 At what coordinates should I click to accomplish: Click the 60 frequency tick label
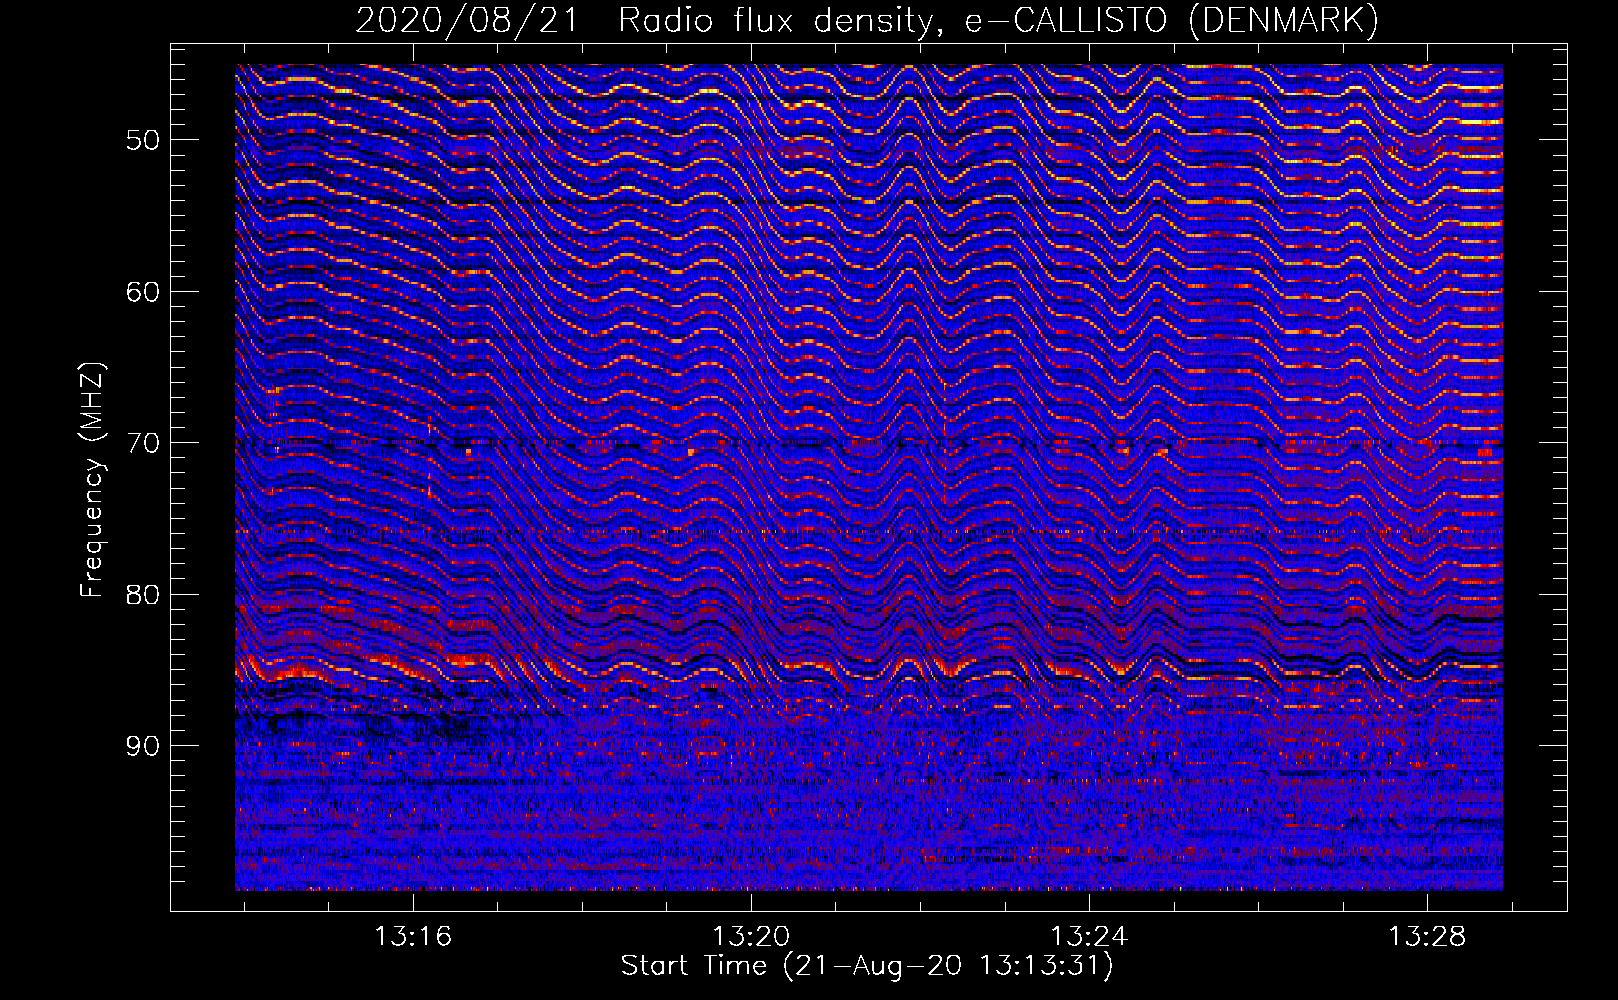click(x=143, y=292)
